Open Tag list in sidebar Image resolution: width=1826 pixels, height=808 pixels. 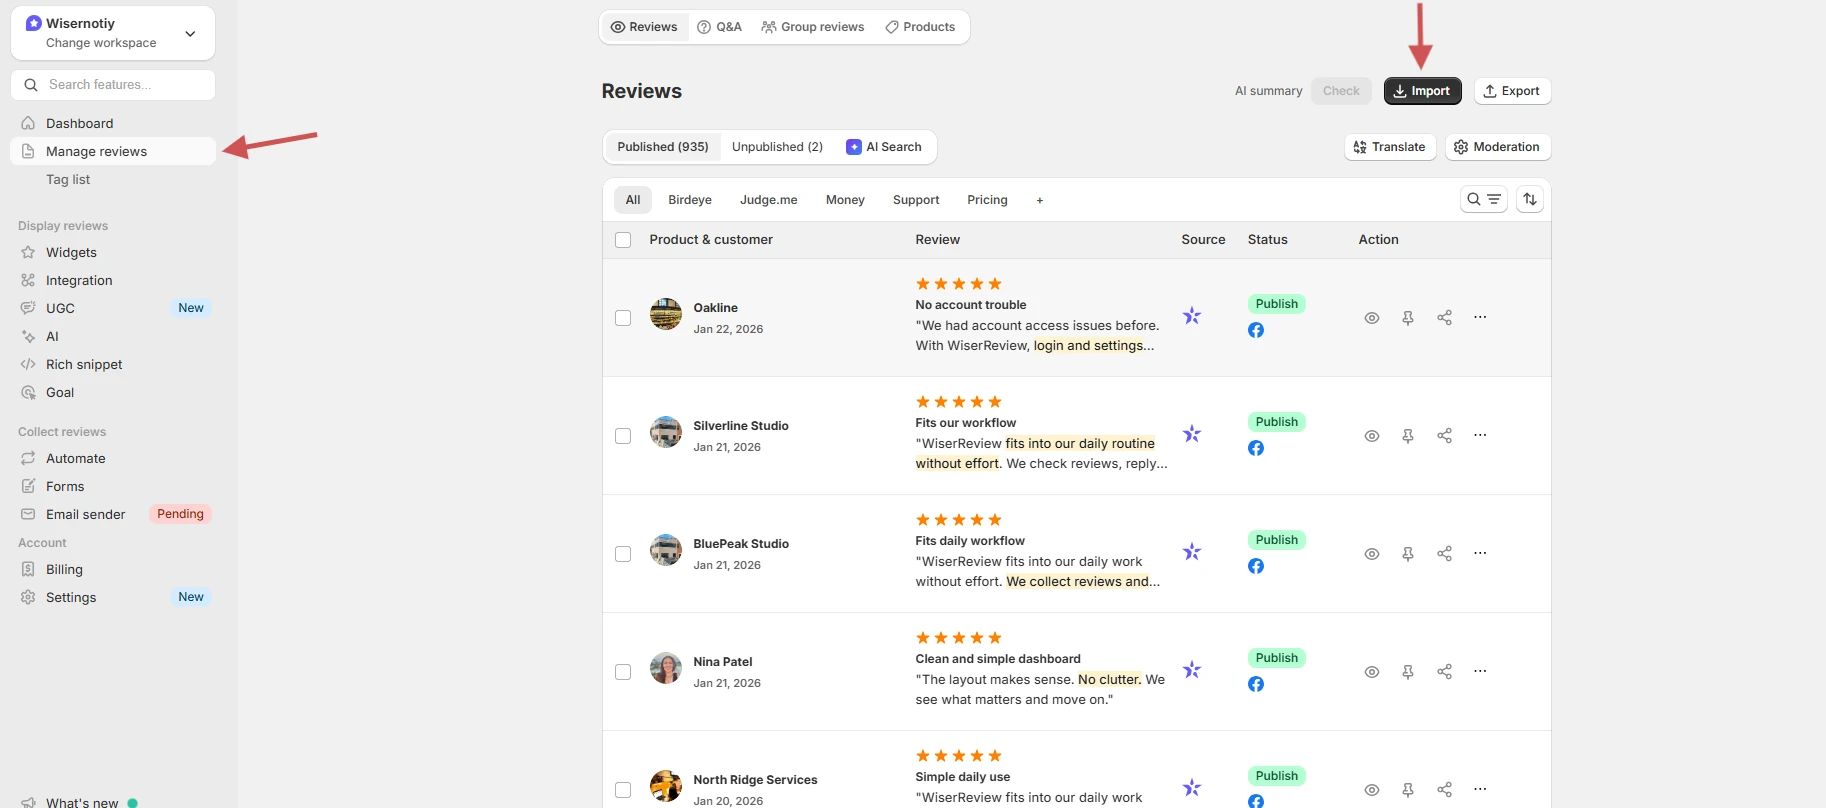(x=68, y=179)
